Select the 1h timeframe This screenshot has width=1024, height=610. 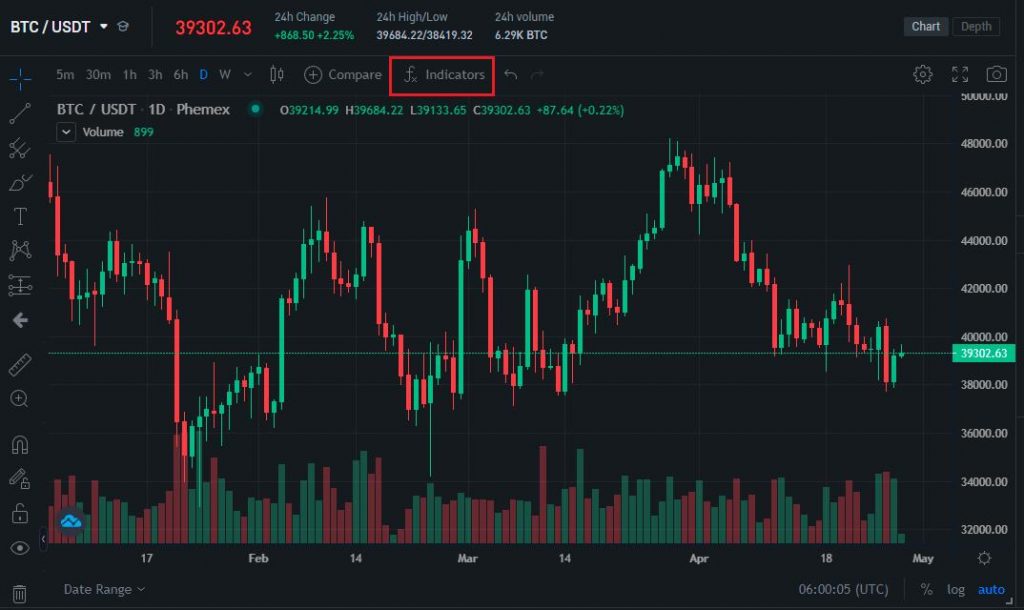click(130, 74)
